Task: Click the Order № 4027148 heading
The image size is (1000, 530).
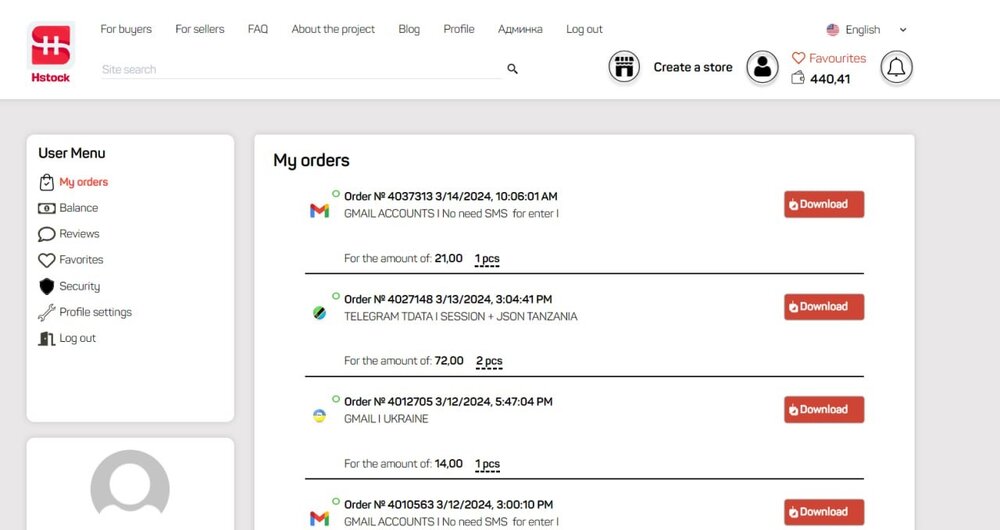Action: pyautogui.click(x=448, y=299)
